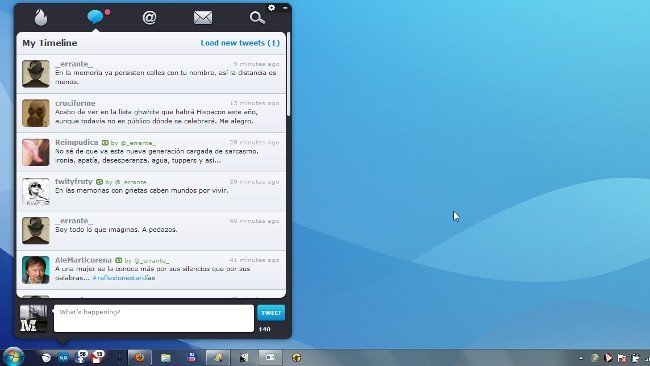Open cruciforme username link
Screen dimensions: 650x366
click(75, 103)
